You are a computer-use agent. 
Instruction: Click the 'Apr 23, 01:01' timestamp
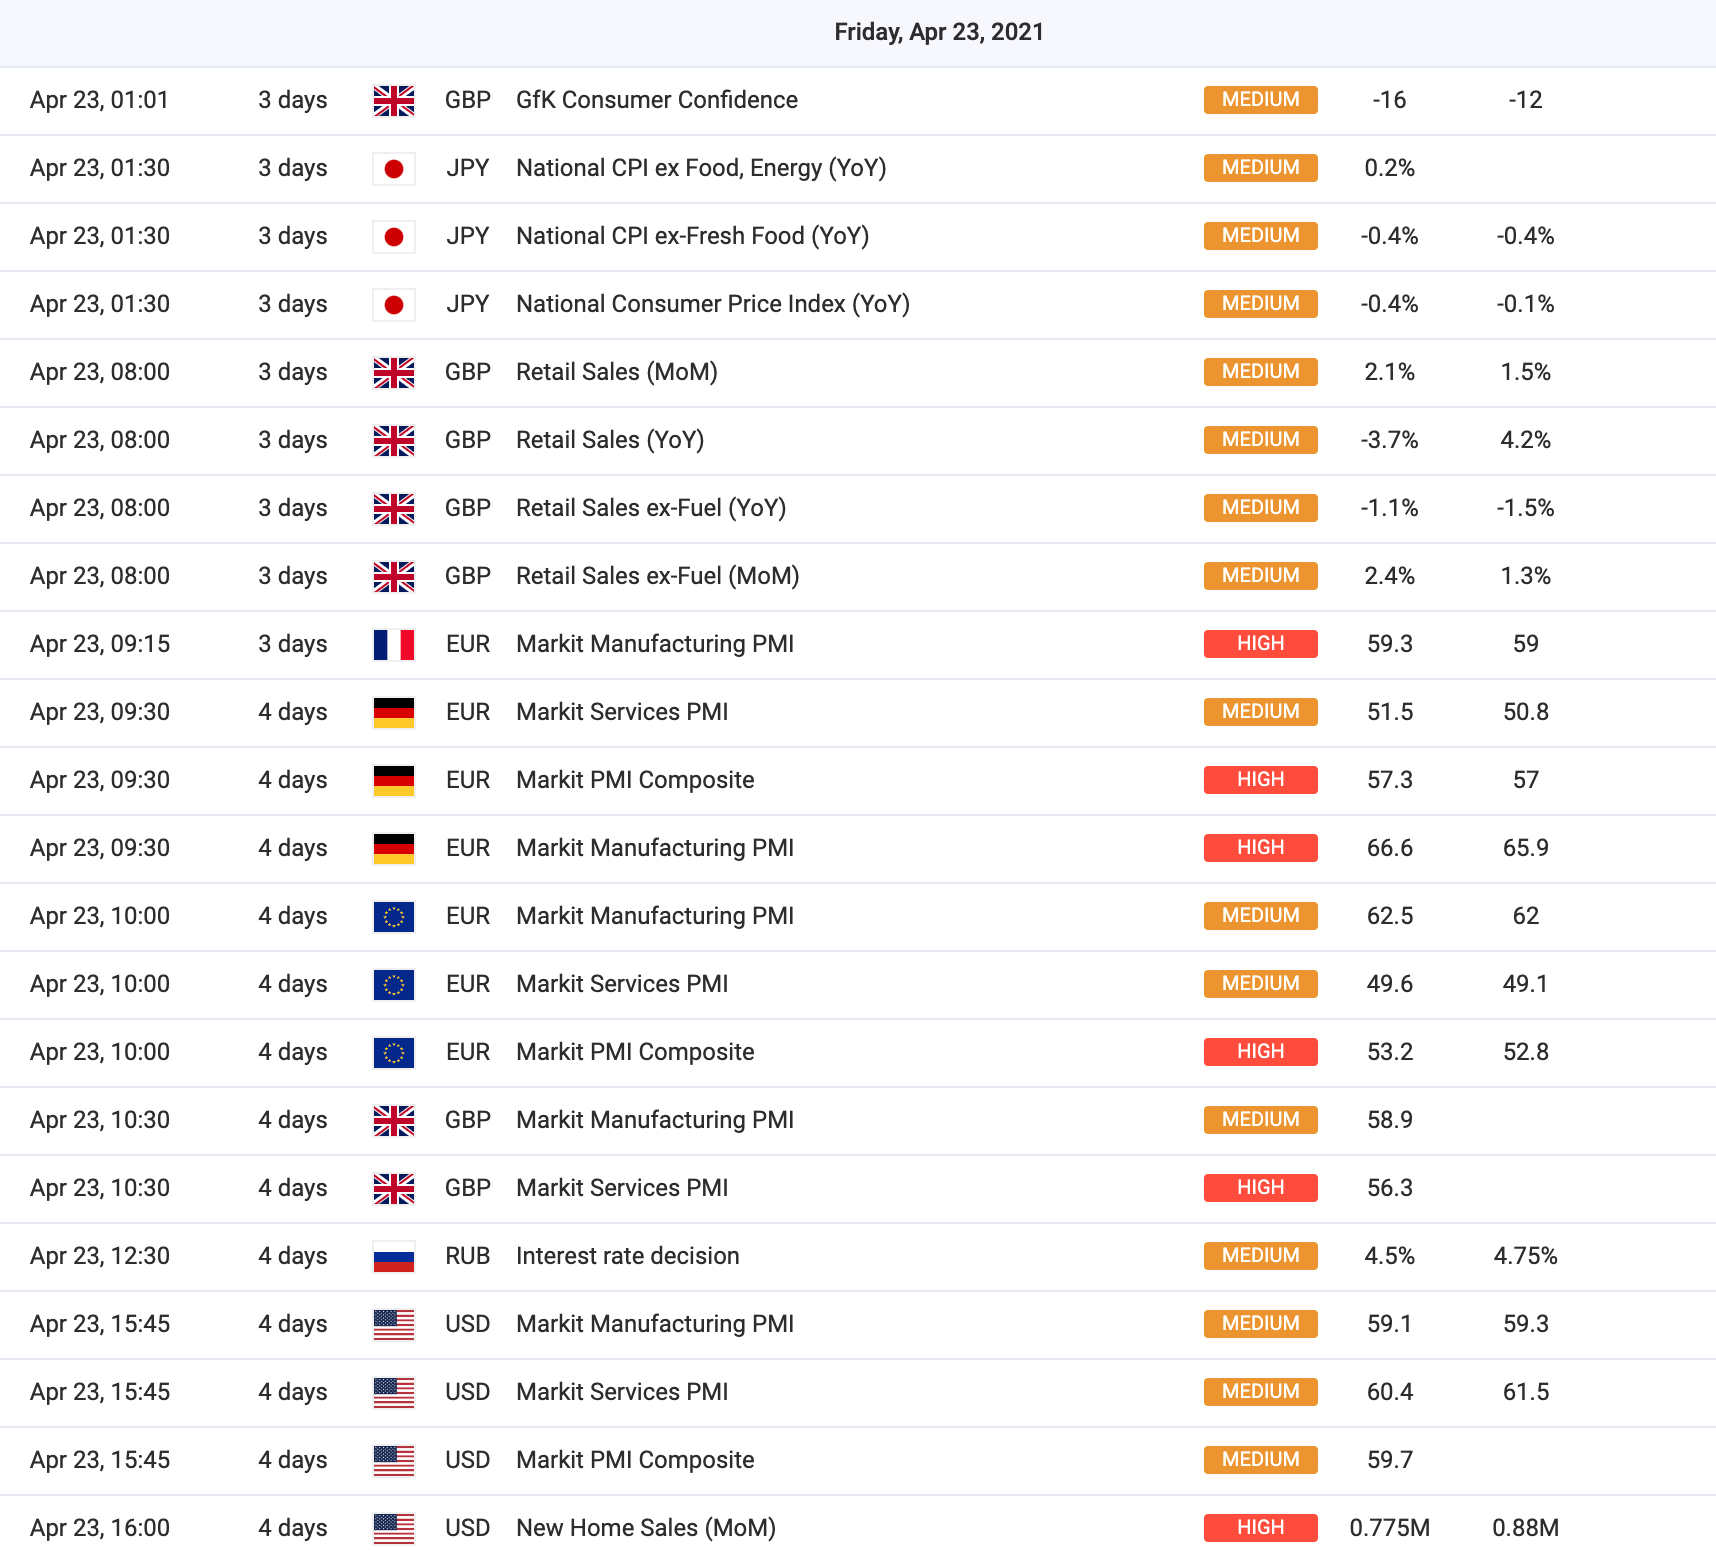pyautogui.click(x=100, y=100)
